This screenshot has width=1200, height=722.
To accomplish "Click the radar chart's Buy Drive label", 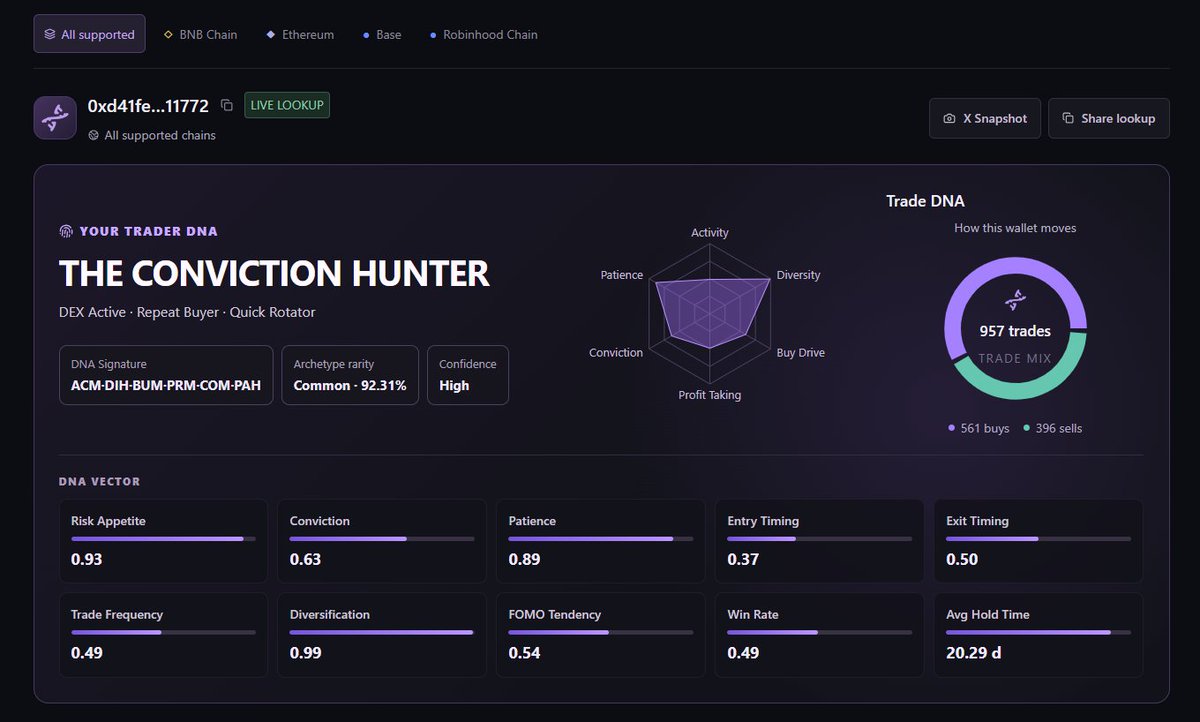I will pyautogui.click(x=801, y=352).
